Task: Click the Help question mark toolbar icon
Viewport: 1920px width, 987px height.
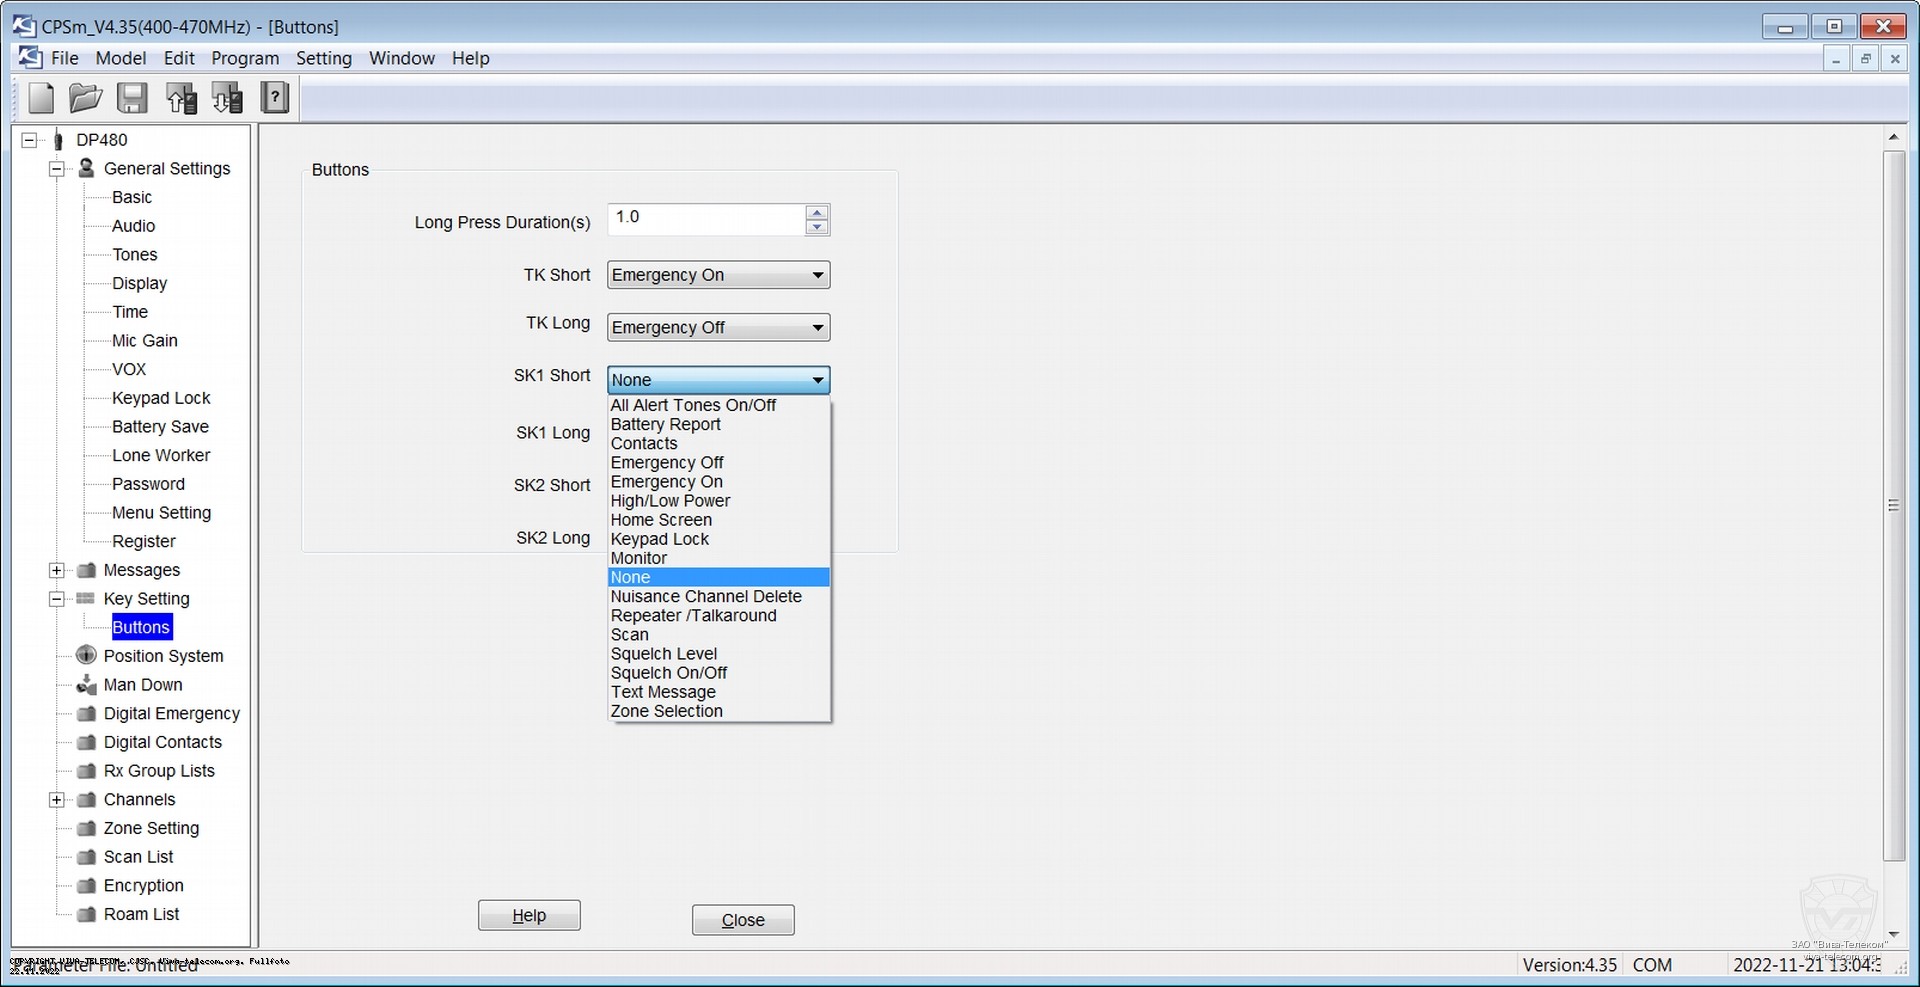Action: (275, 98)
